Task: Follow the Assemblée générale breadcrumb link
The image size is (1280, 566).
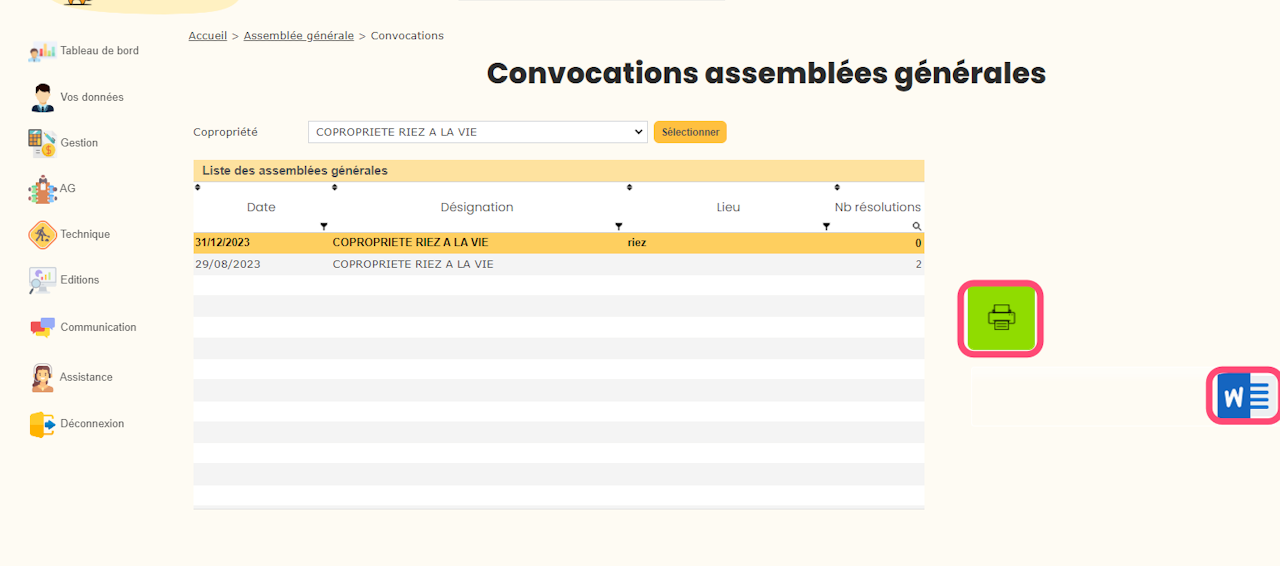Action: click(x=298, y=36)
